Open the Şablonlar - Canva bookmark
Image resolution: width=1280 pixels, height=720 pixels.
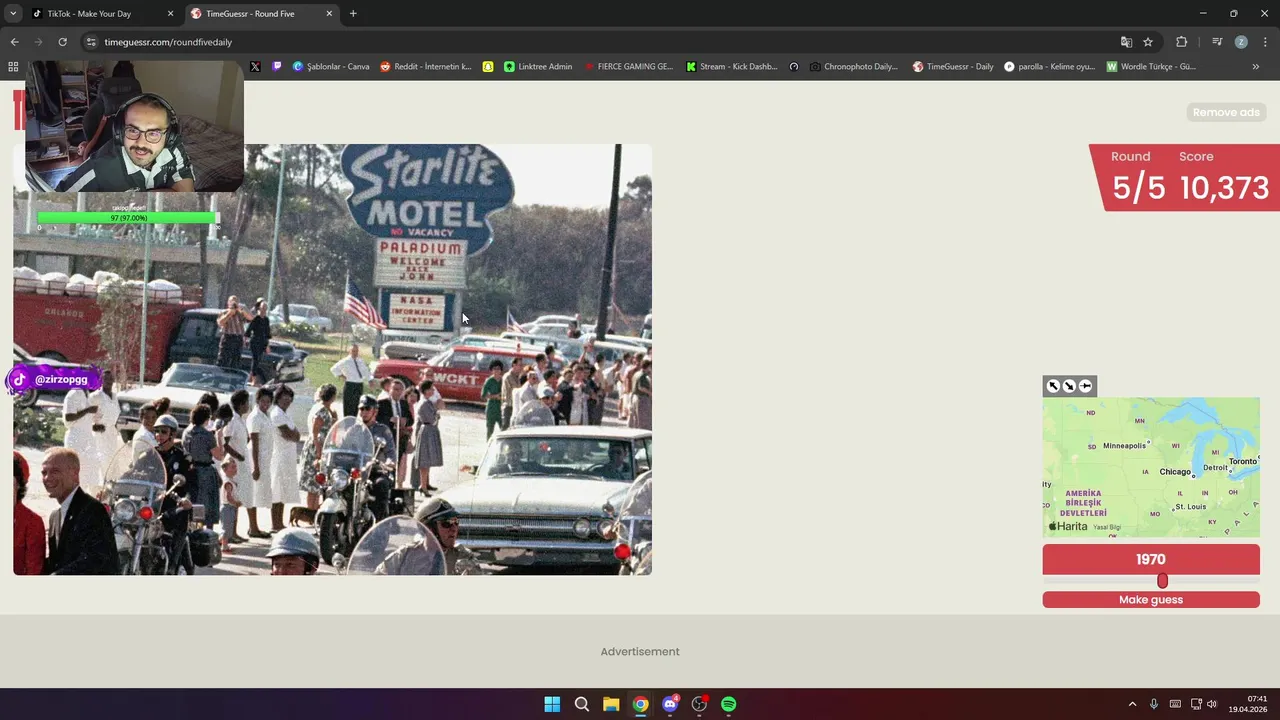pyautogui.click(x=331, y=67)
